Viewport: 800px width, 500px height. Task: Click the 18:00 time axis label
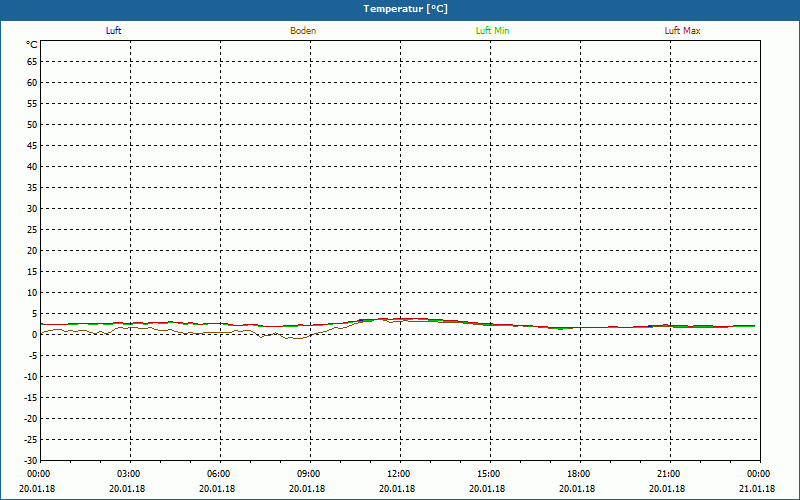(x=578, y=474)
